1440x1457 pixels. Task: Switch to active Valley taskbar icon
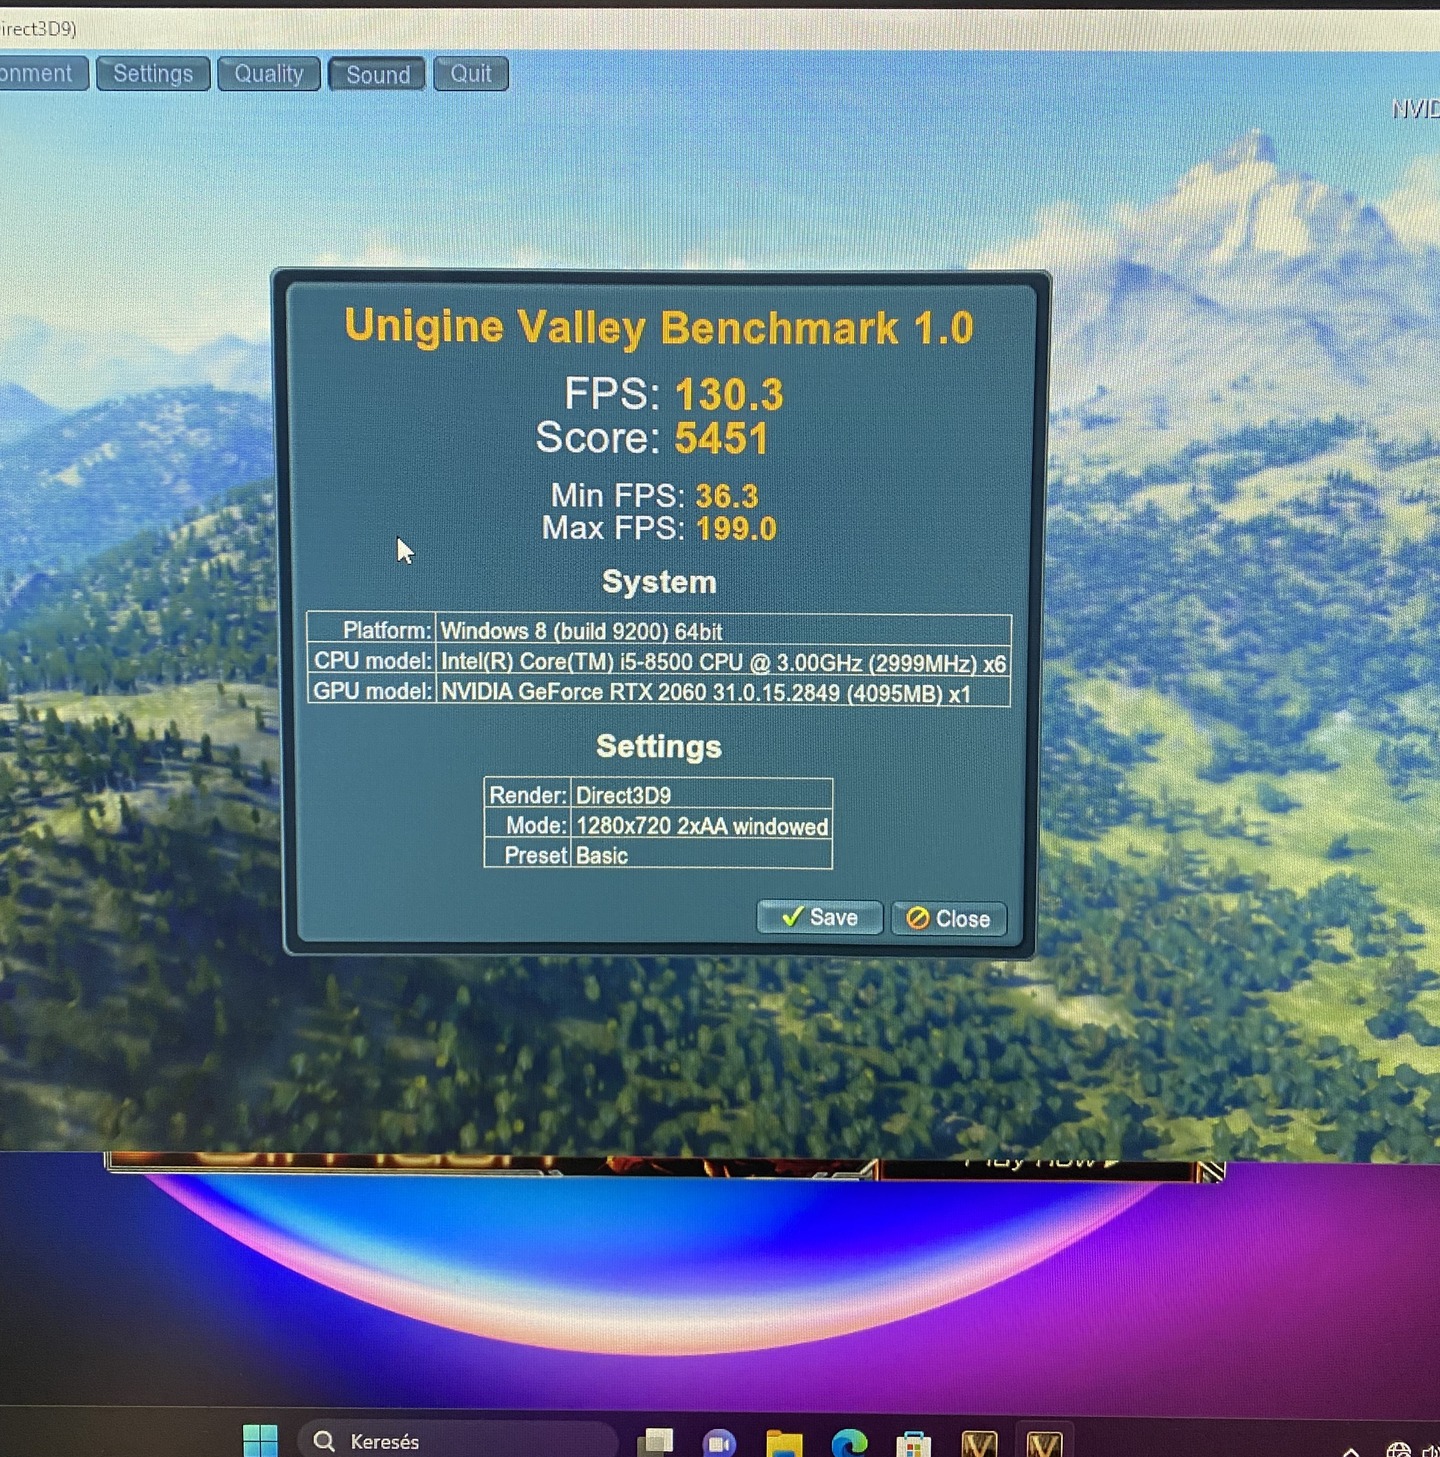point(1044,1444)
